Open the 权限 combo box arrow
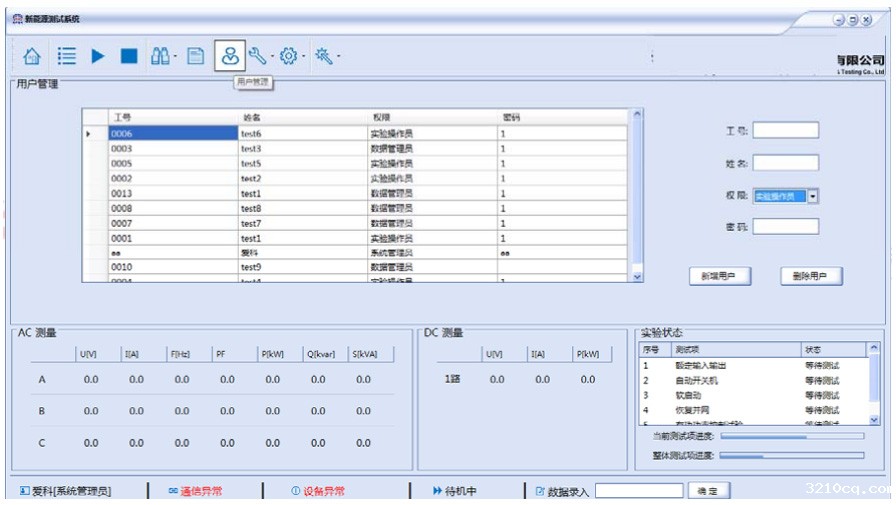896x505 pixels. 813,197
